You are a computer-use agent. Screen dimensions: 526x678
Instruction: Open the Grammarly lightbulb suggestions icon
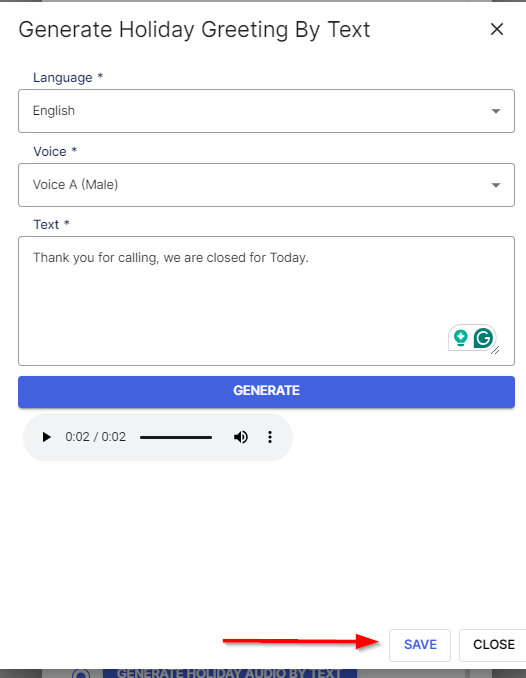(461, 338)
